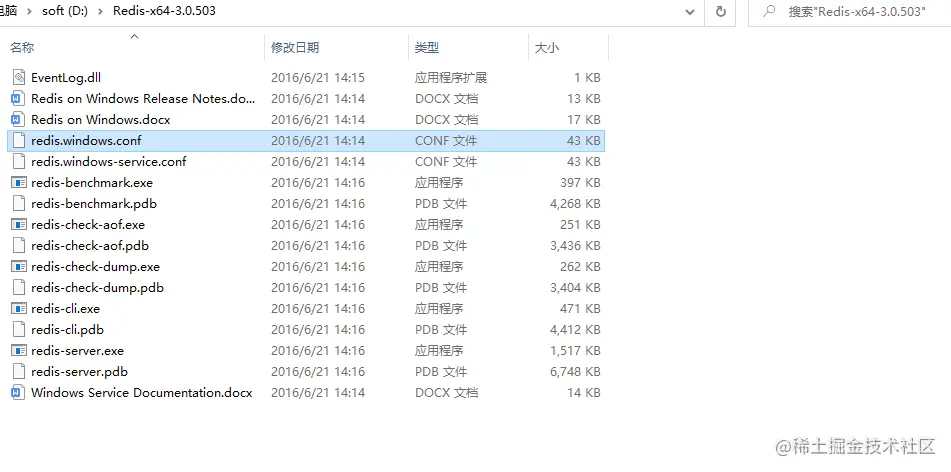This screenshot has width=951, height=472.
Task: Click the redis-check-dump.pdb file icon
Action: coord(19,288)
